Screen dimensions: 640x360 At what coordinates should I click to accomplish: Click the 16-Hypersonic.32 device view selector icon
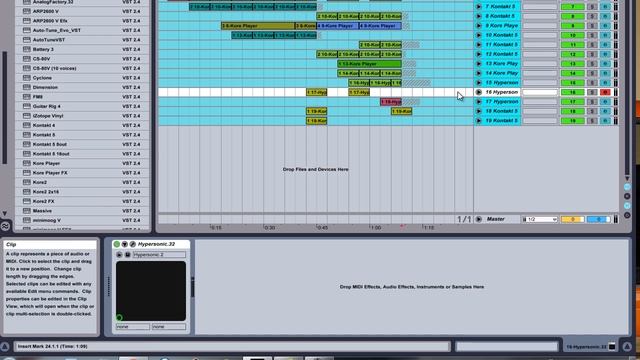[612, 347]
